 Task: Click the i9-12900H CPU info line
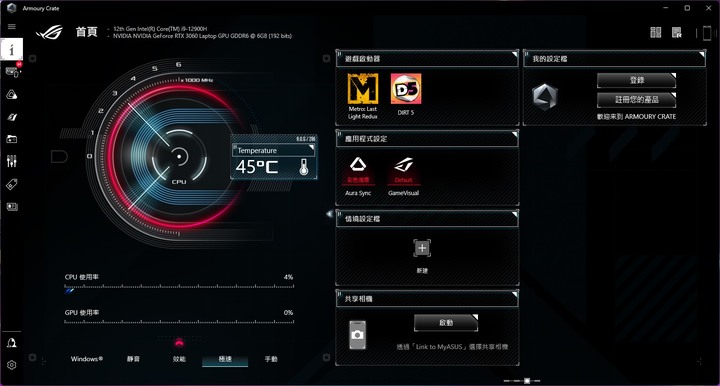click(160, 28)
